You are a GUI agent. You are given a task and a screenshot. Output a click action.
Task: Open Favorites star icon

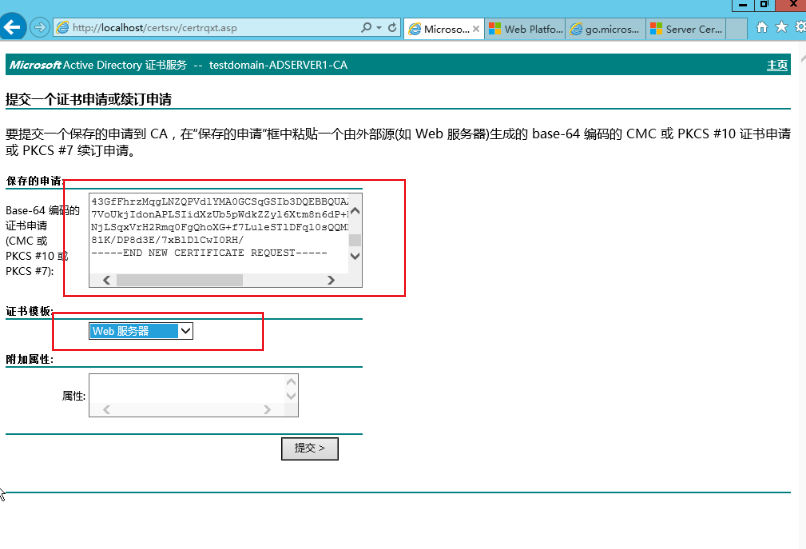(781, 27)
